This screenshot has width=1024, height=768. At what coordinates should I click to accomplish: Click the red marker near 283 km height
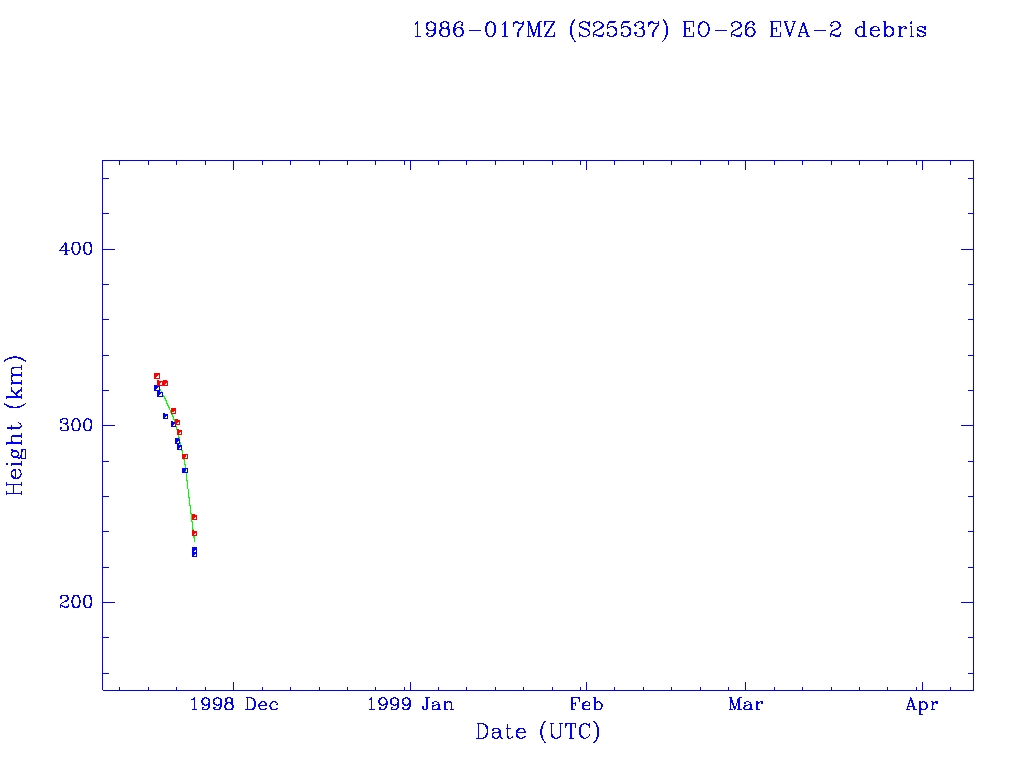[x=185, y=456]
